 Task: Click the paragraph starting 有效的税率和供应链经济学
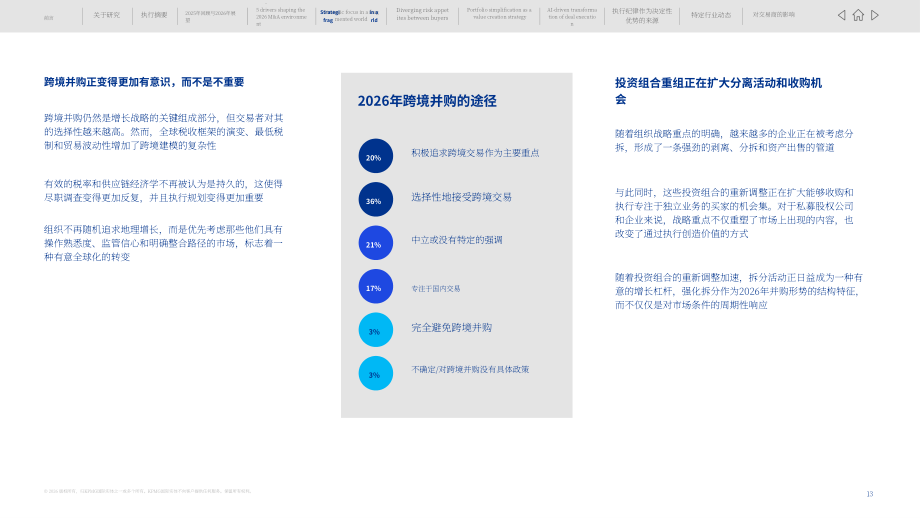tap(163, 191)
